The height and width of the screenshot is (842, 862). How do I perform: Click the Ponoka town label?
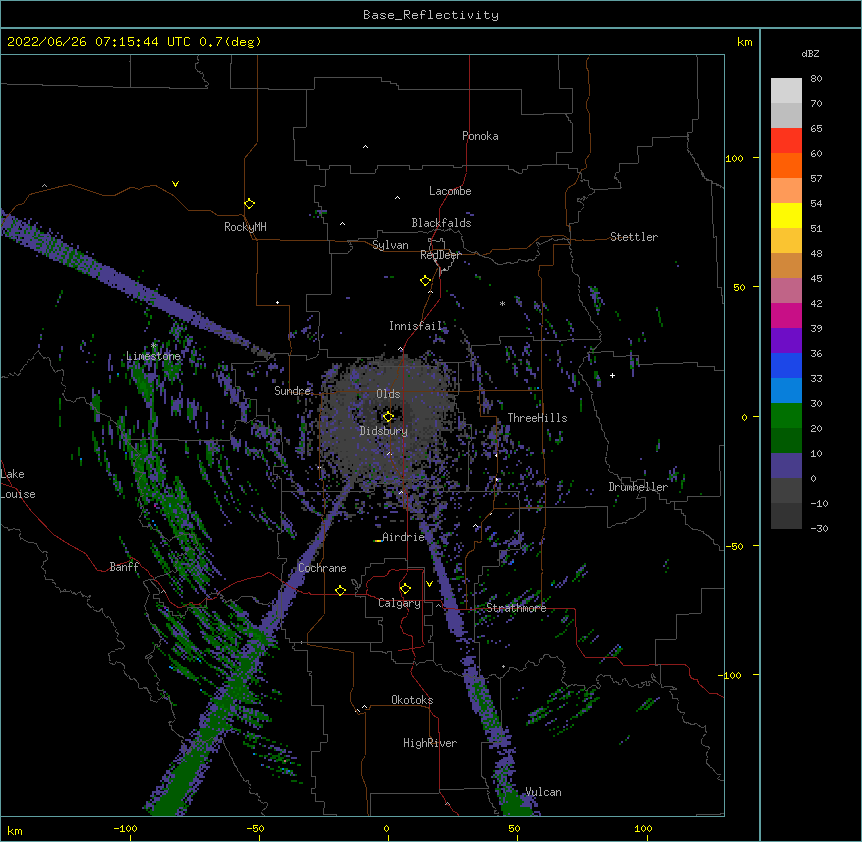click(x=480, y=136)
